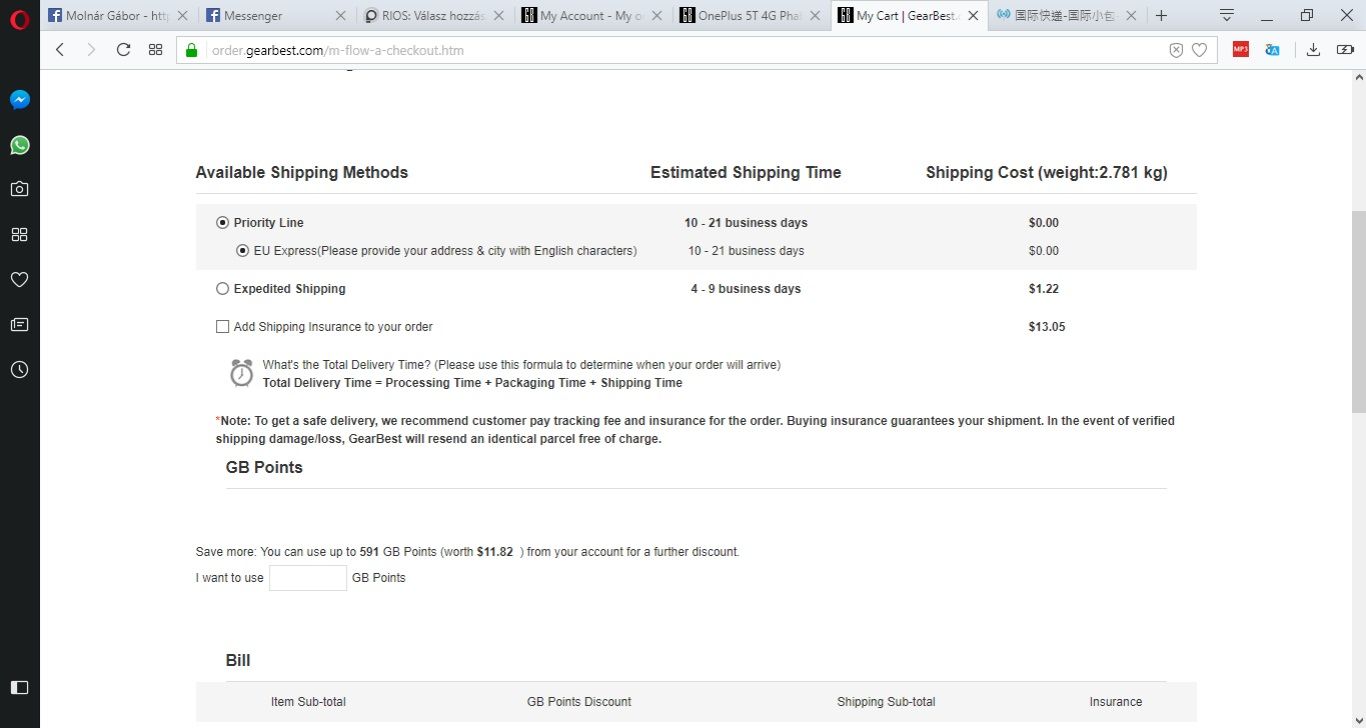This screenshot has height=728, width=1366.
Task: Click the downloads icon in toolbar
Action: click(x=1313, y=50)
